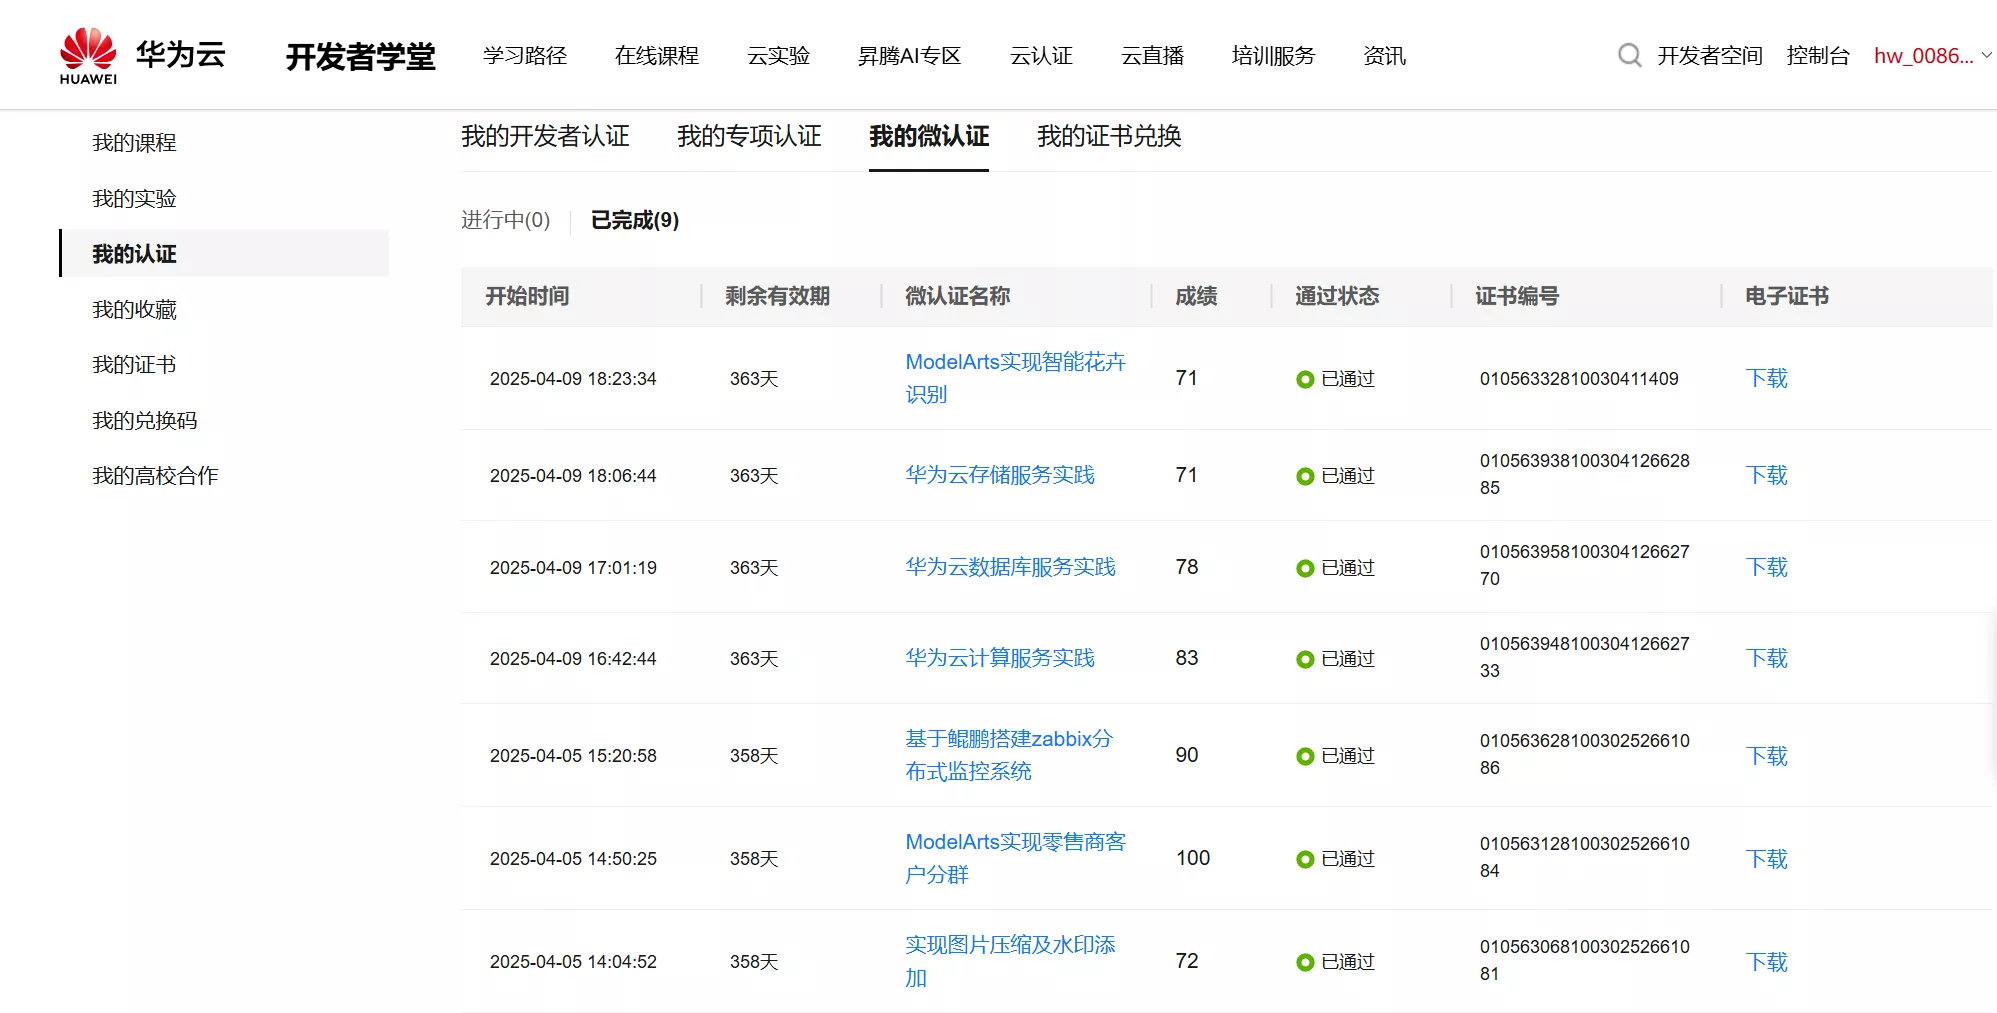
Task: Open the 学习路径 menu
Action: point(525,55)
